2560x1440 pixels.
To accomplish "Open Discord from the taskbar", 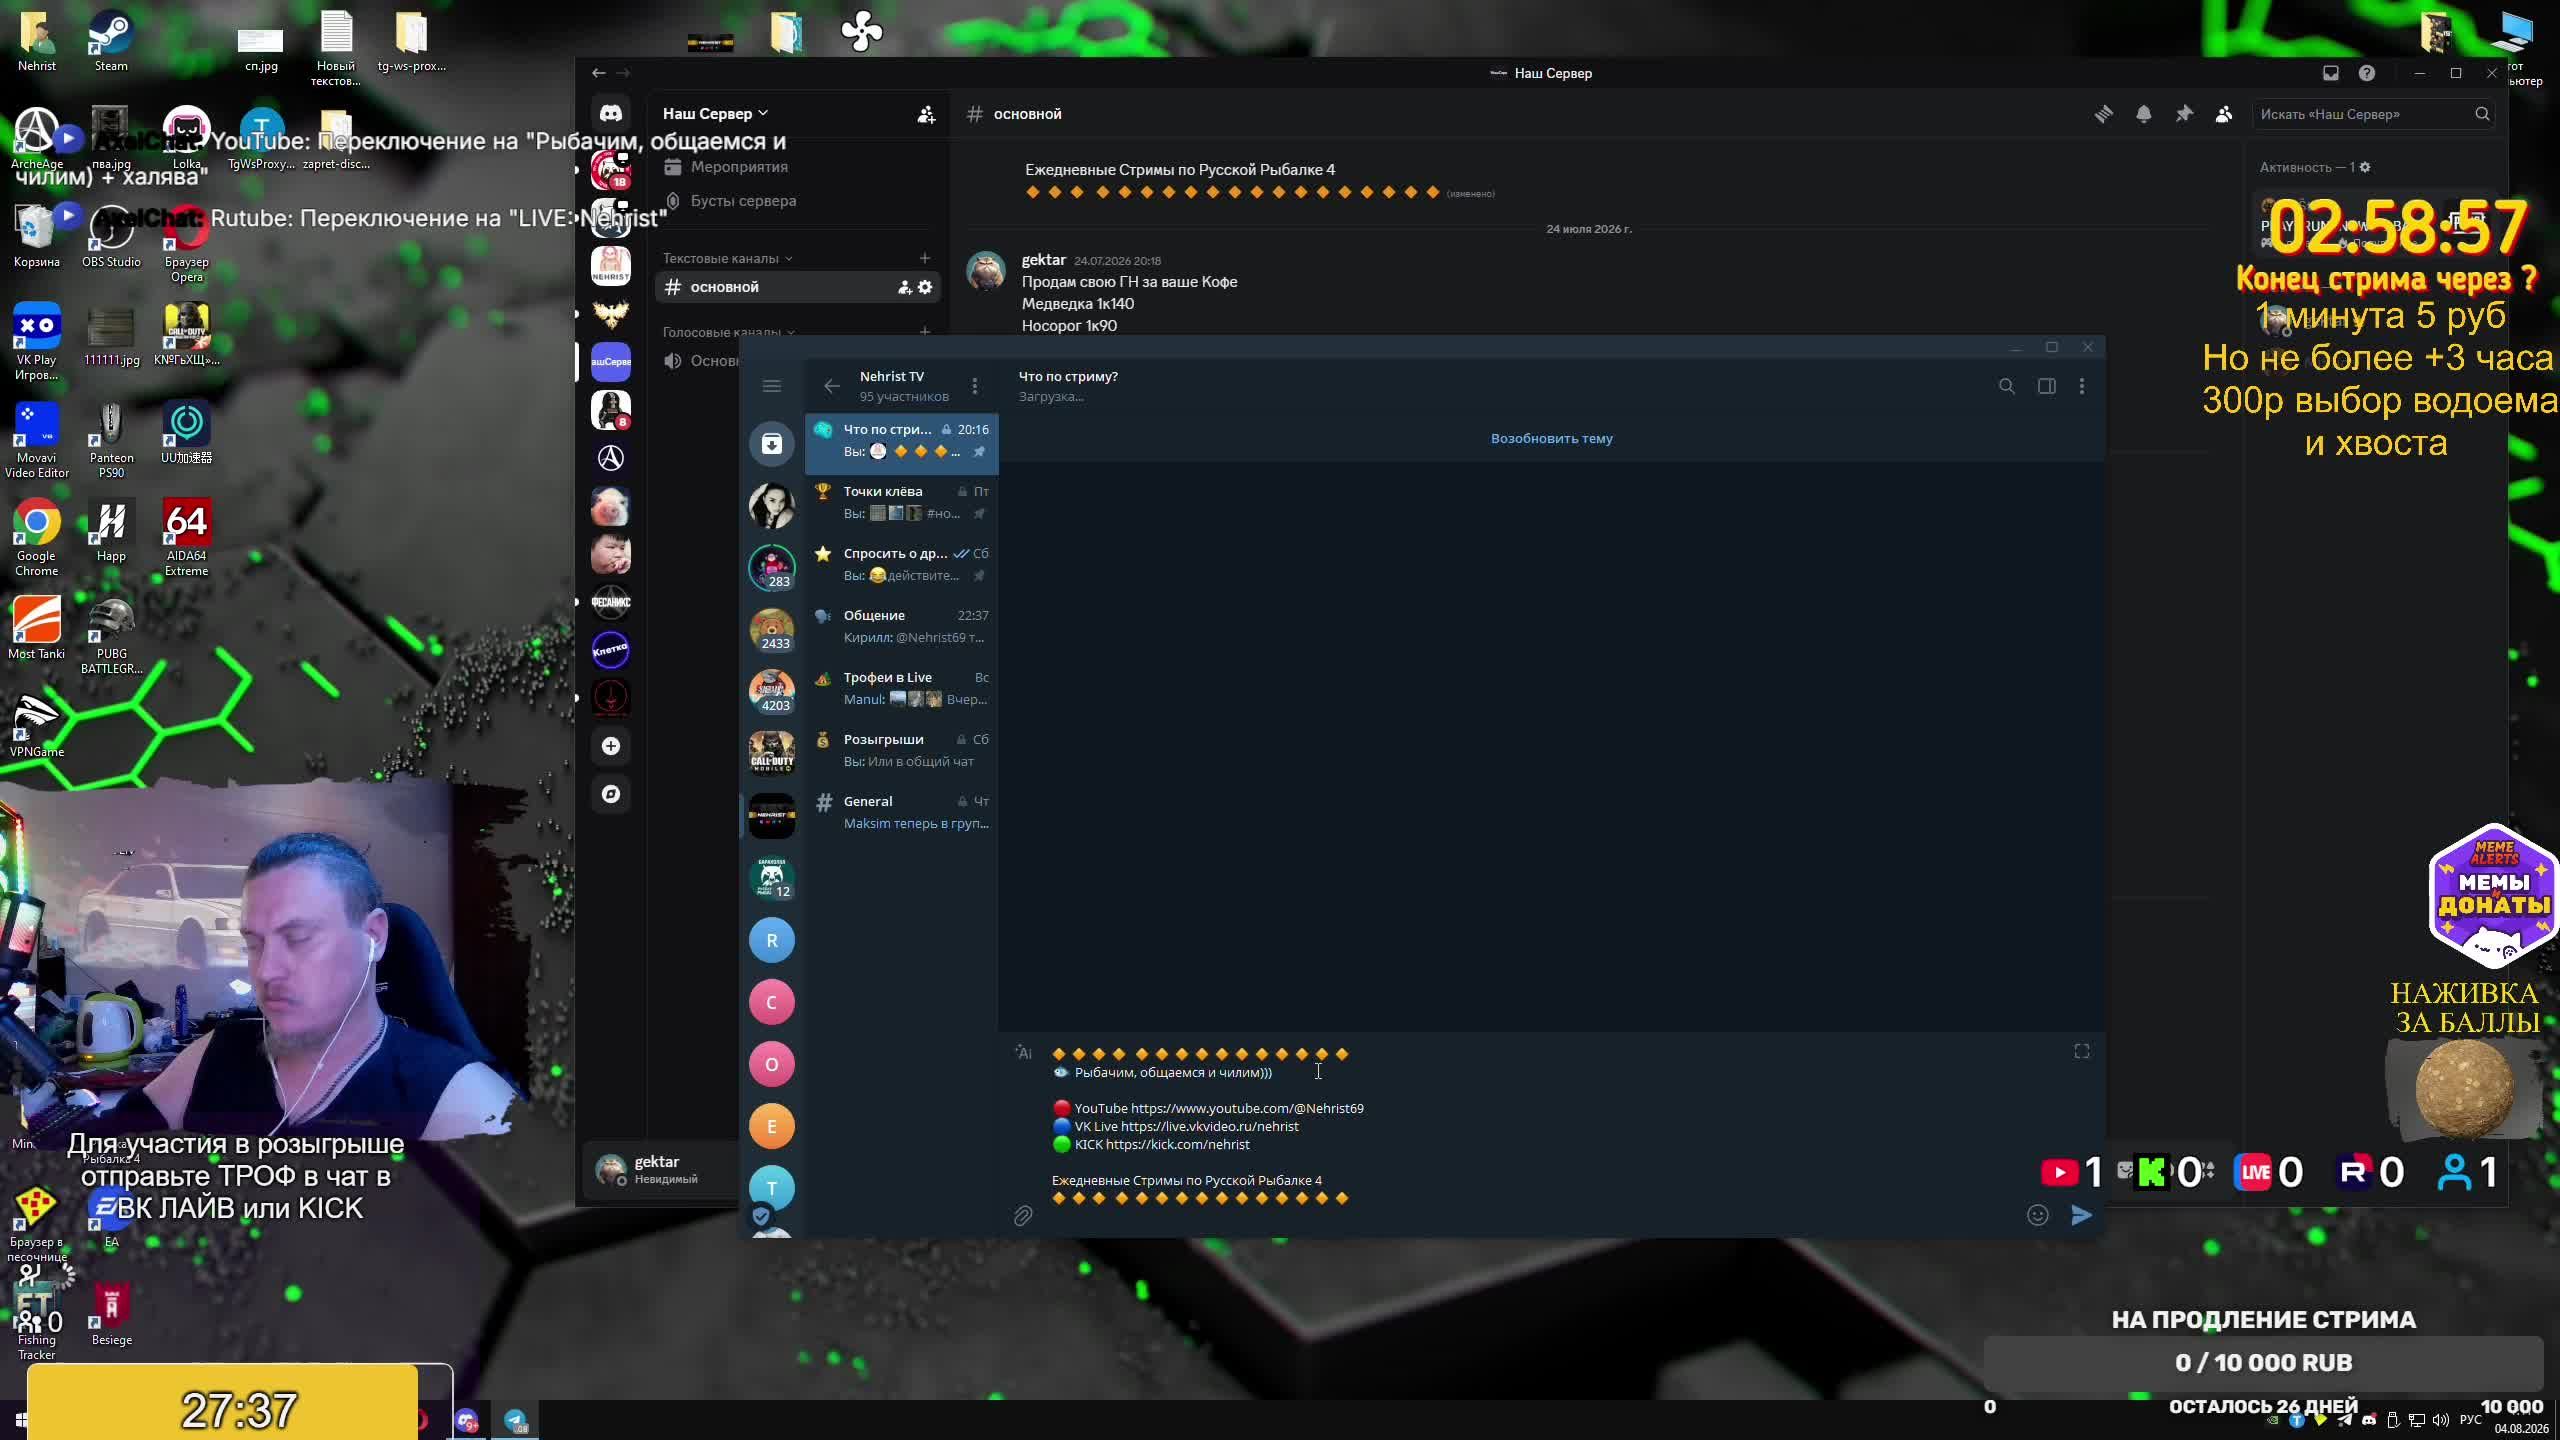I will (466, 1420).
